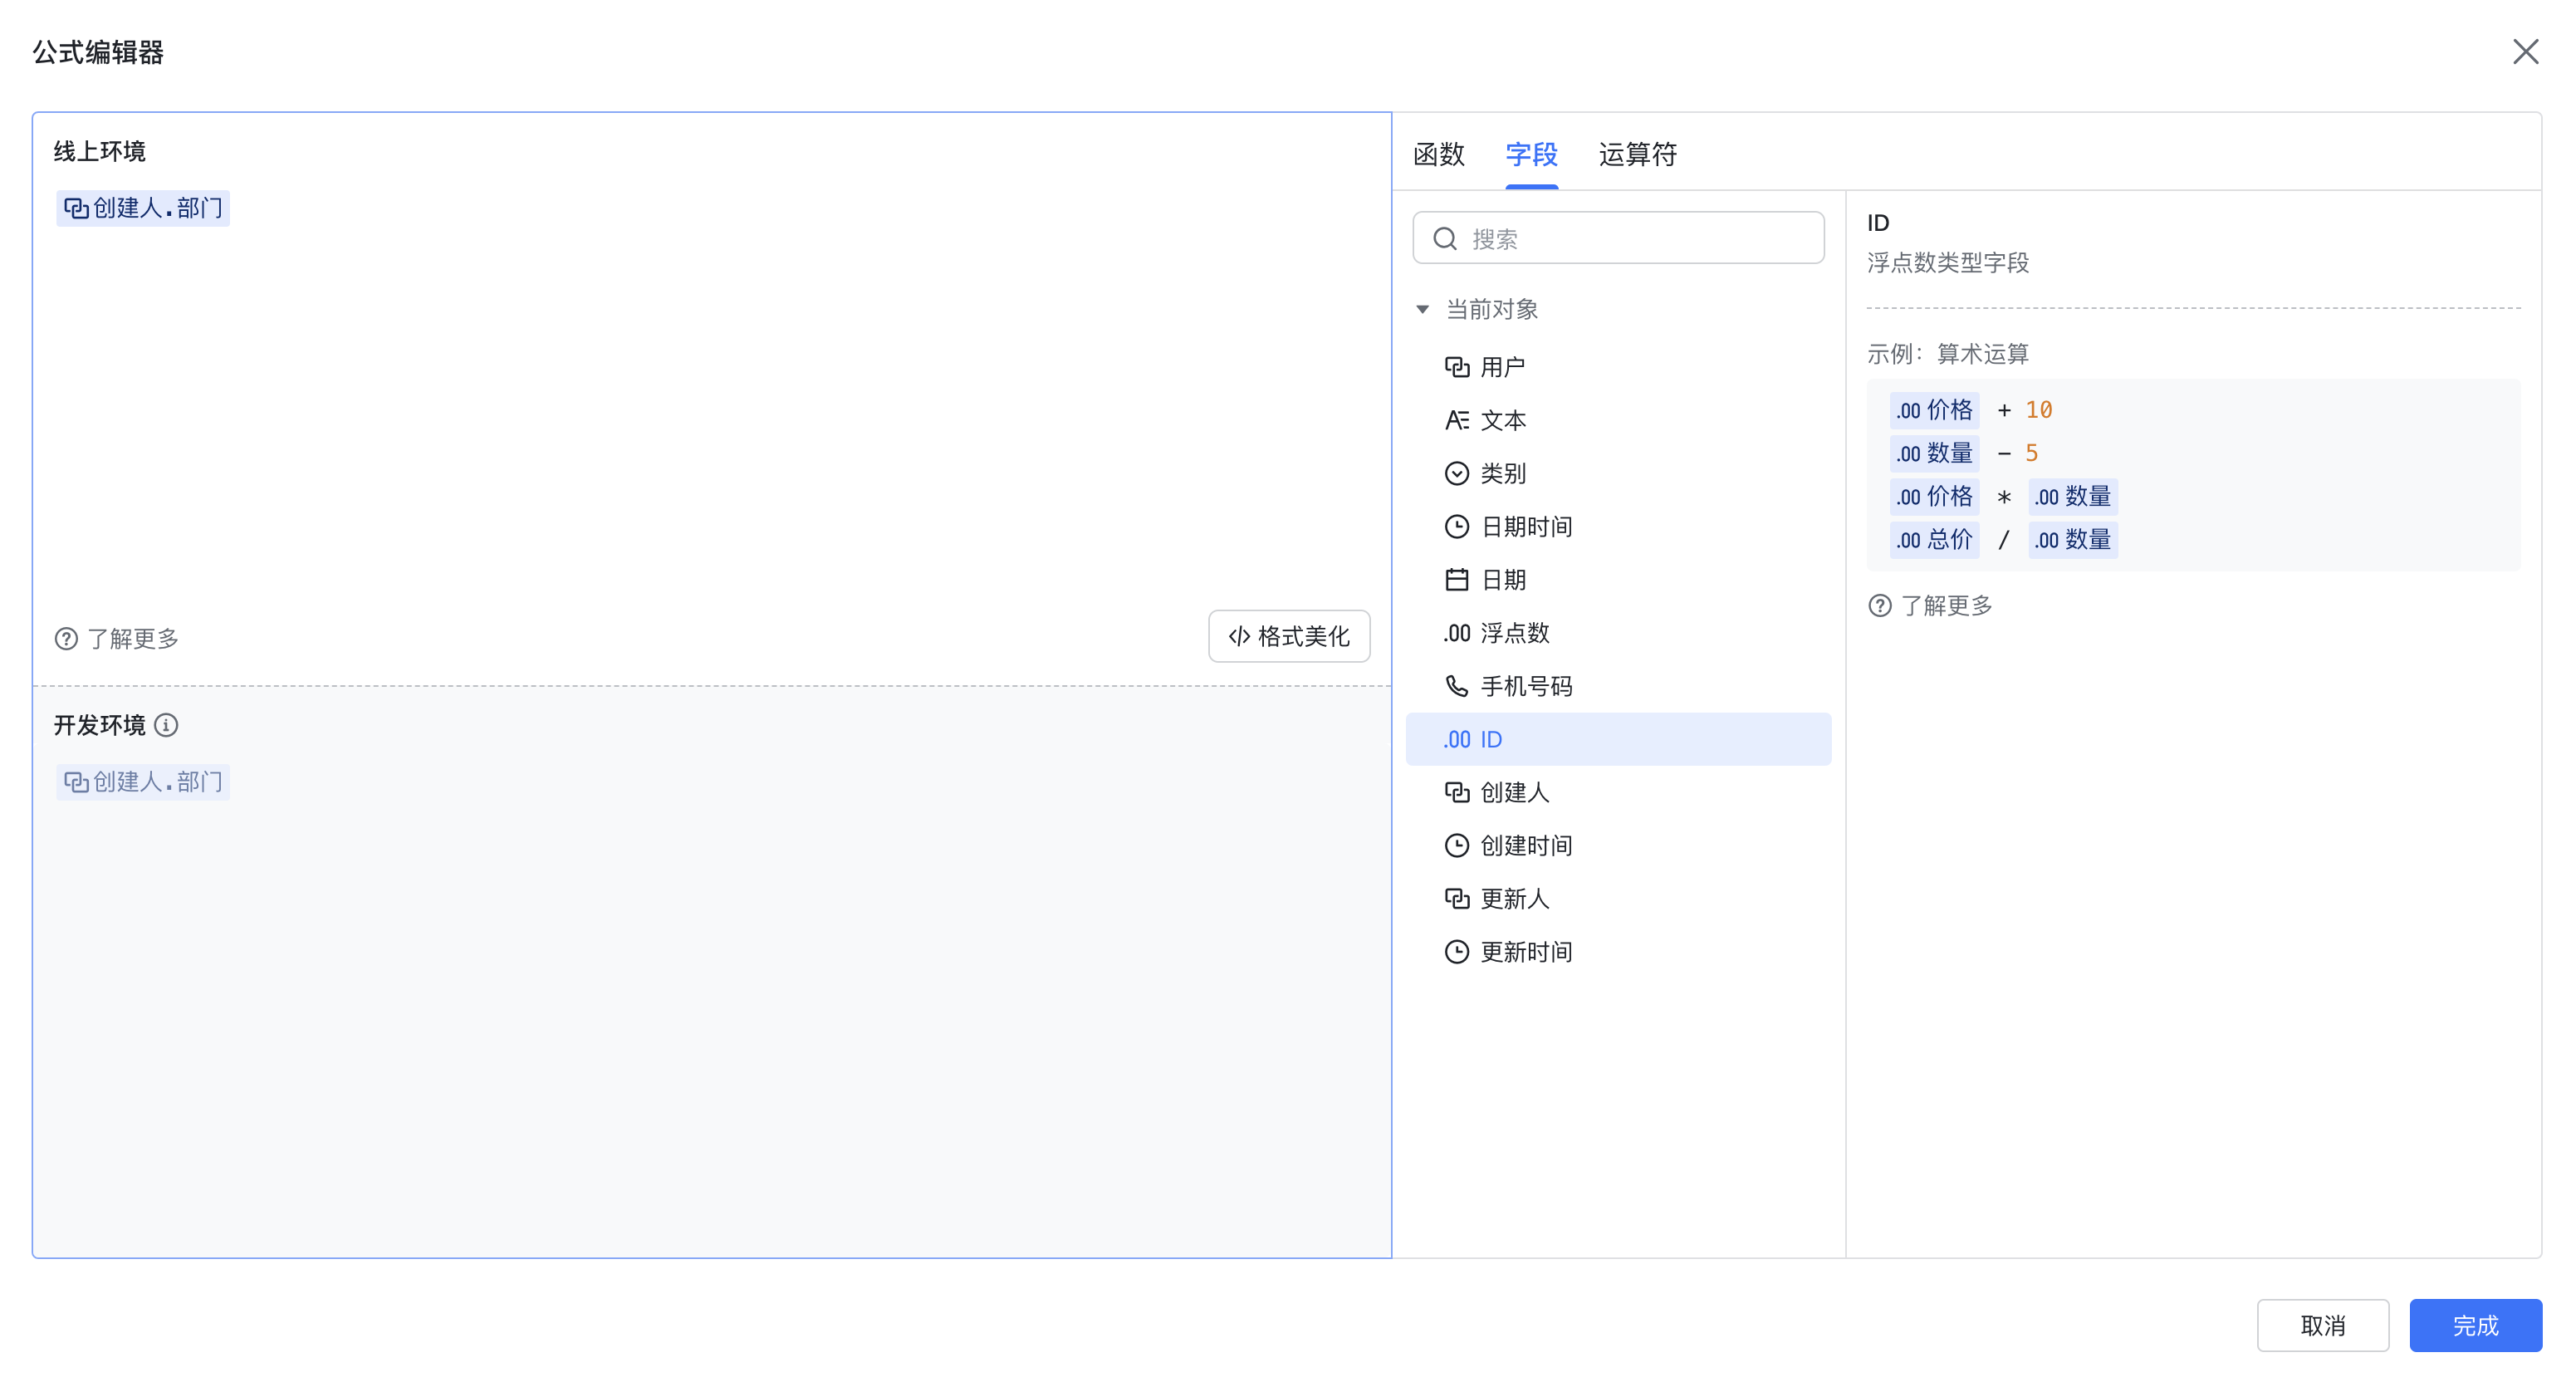Click the magnifier icon in search box
This screenshot has width=2576, height=1382.
tap(1444, 238)
